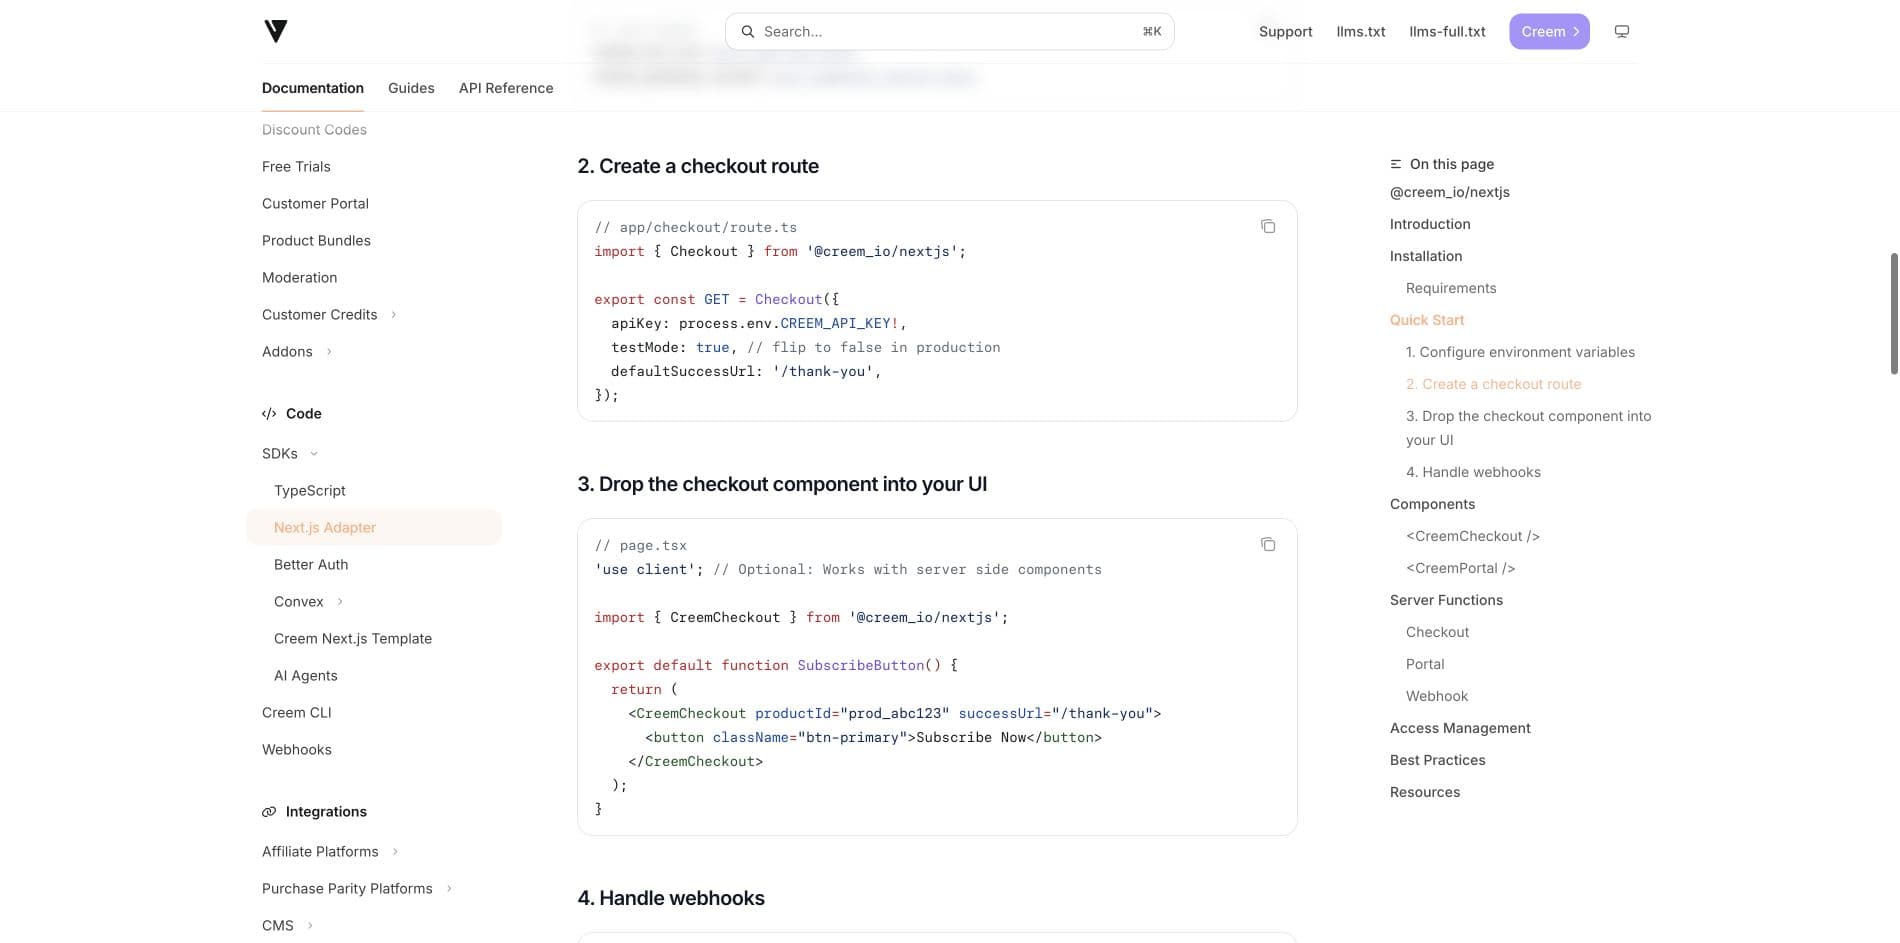Image resolution: width=1900 pixels, height=943 pixels.
Task: Jump to Webhook under Server Functions
Action: 1437,696
